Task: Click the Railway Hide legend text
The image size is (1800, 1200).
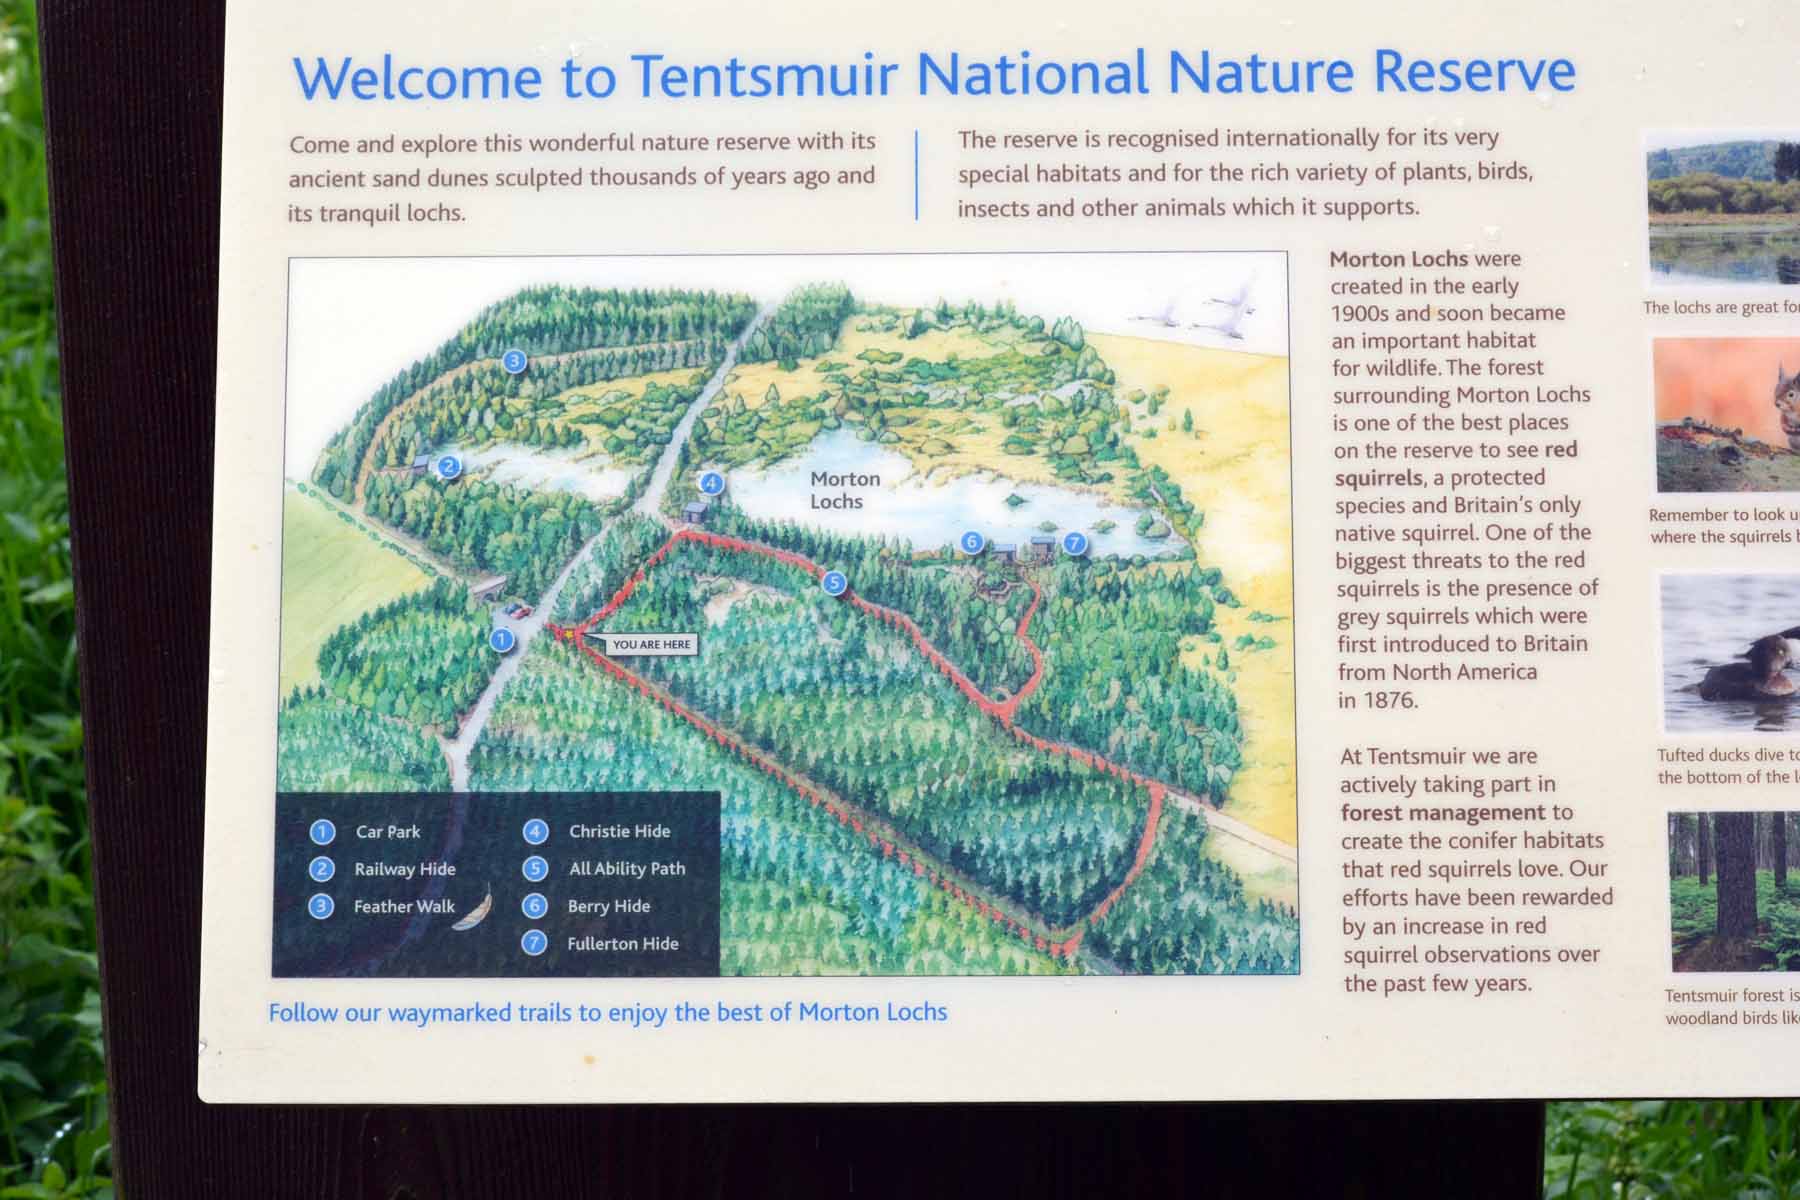Action: pyautogui.click(x=405, y=869)
